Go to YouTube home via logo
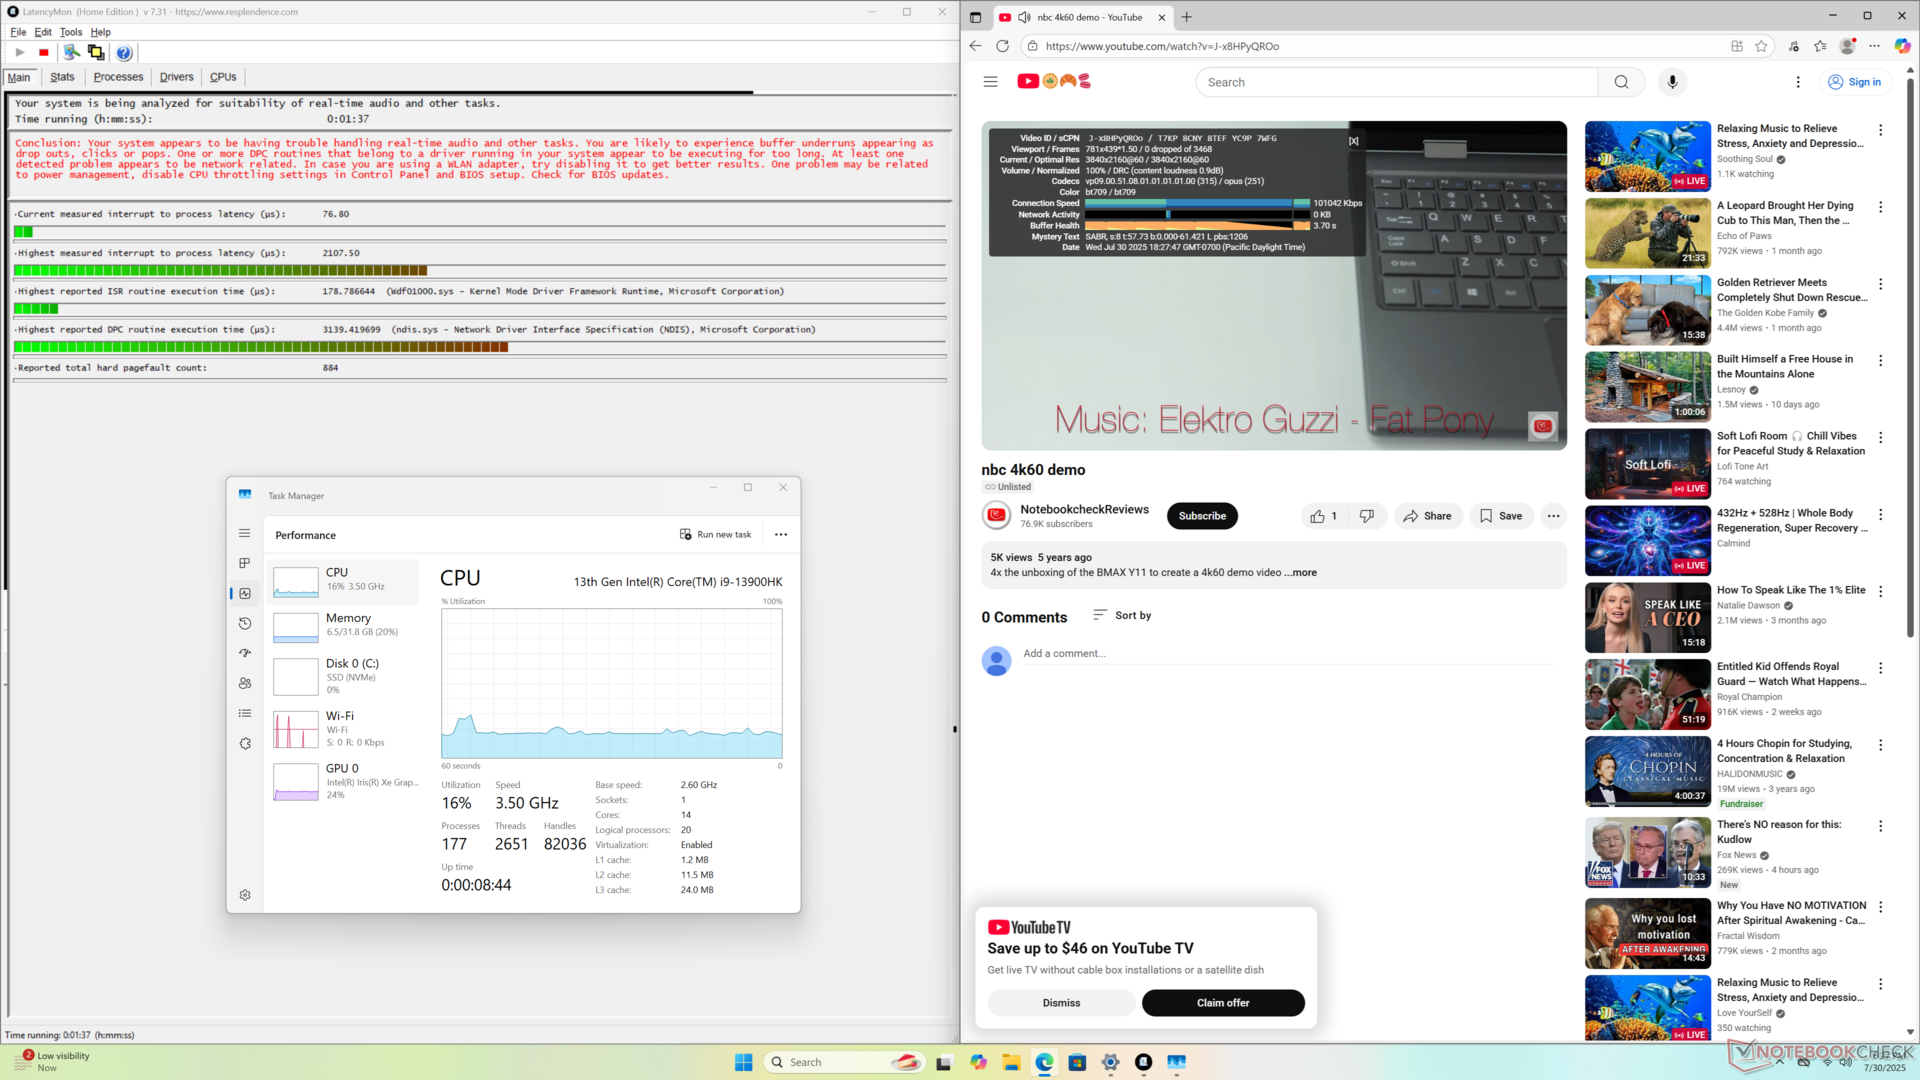 tap(1053, 81)
